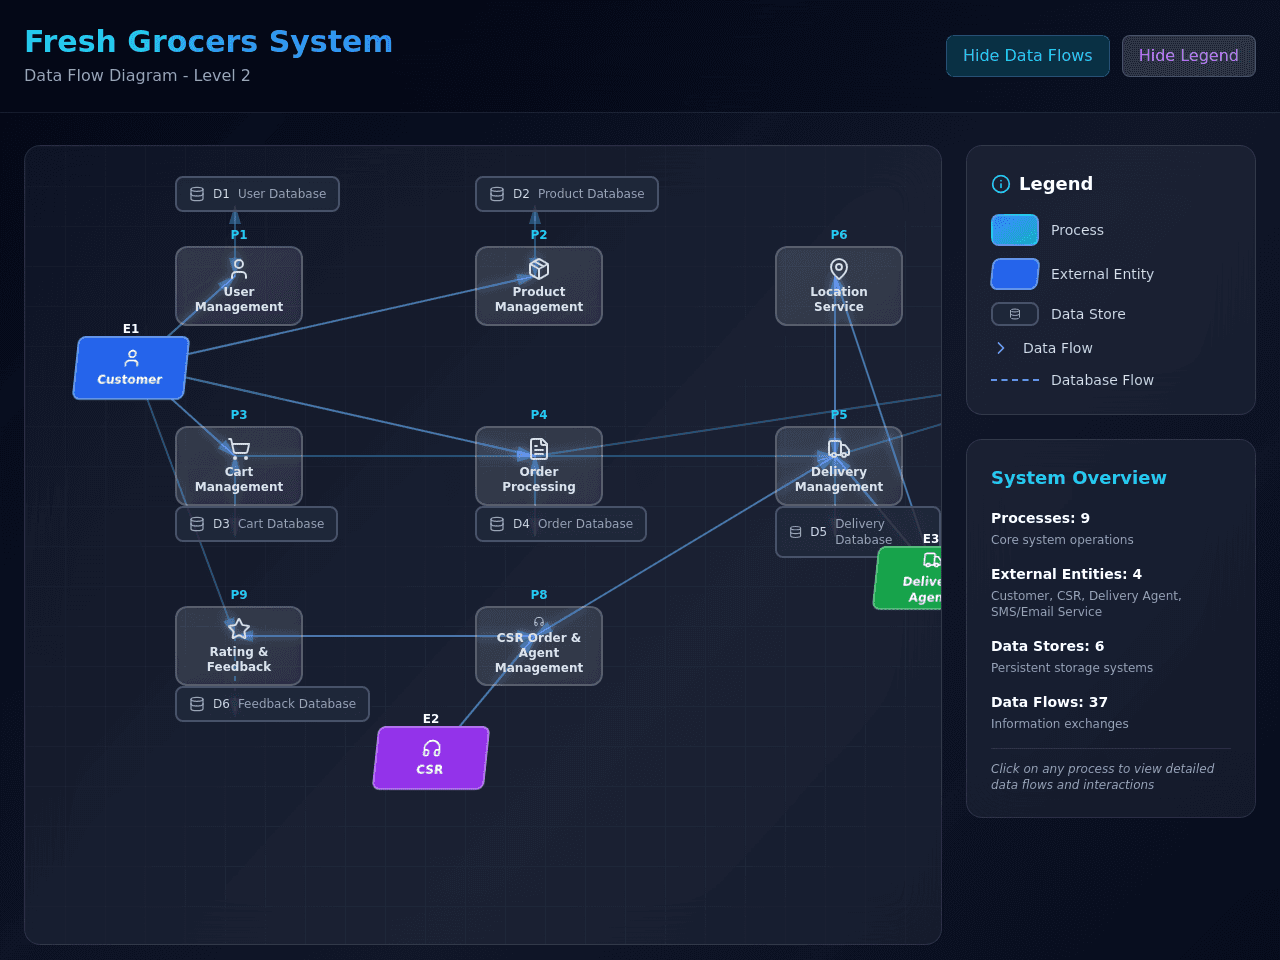Viewport: 1280px width, 960px height.
Task: Click the D4 Order Database cylinder icon
Action: tap(497, 524)
